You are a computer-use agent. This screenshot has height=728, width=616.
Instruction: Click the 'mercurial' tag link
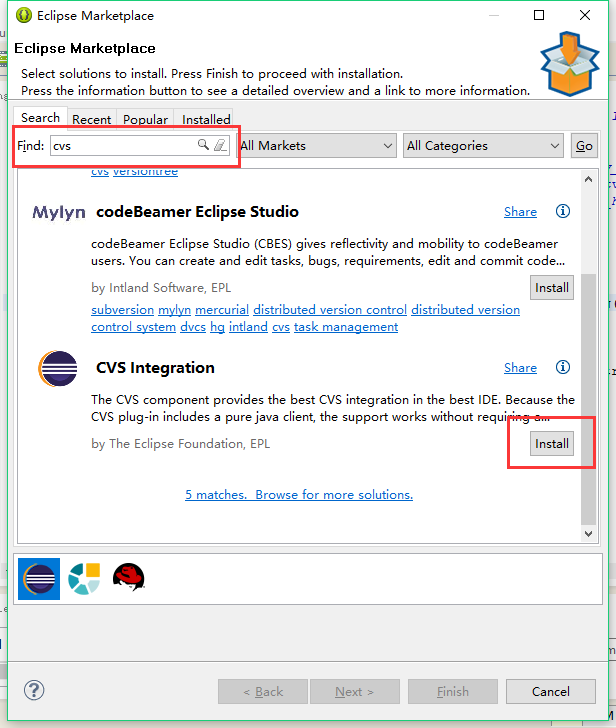tap(222, 310)
